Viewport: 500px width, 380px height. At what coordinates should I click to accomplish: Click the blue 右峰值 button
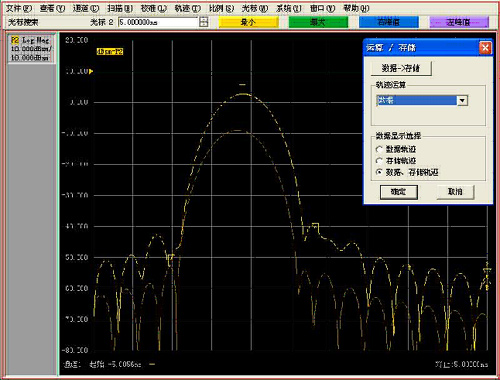pyautogui.click(x=389, y=22)
